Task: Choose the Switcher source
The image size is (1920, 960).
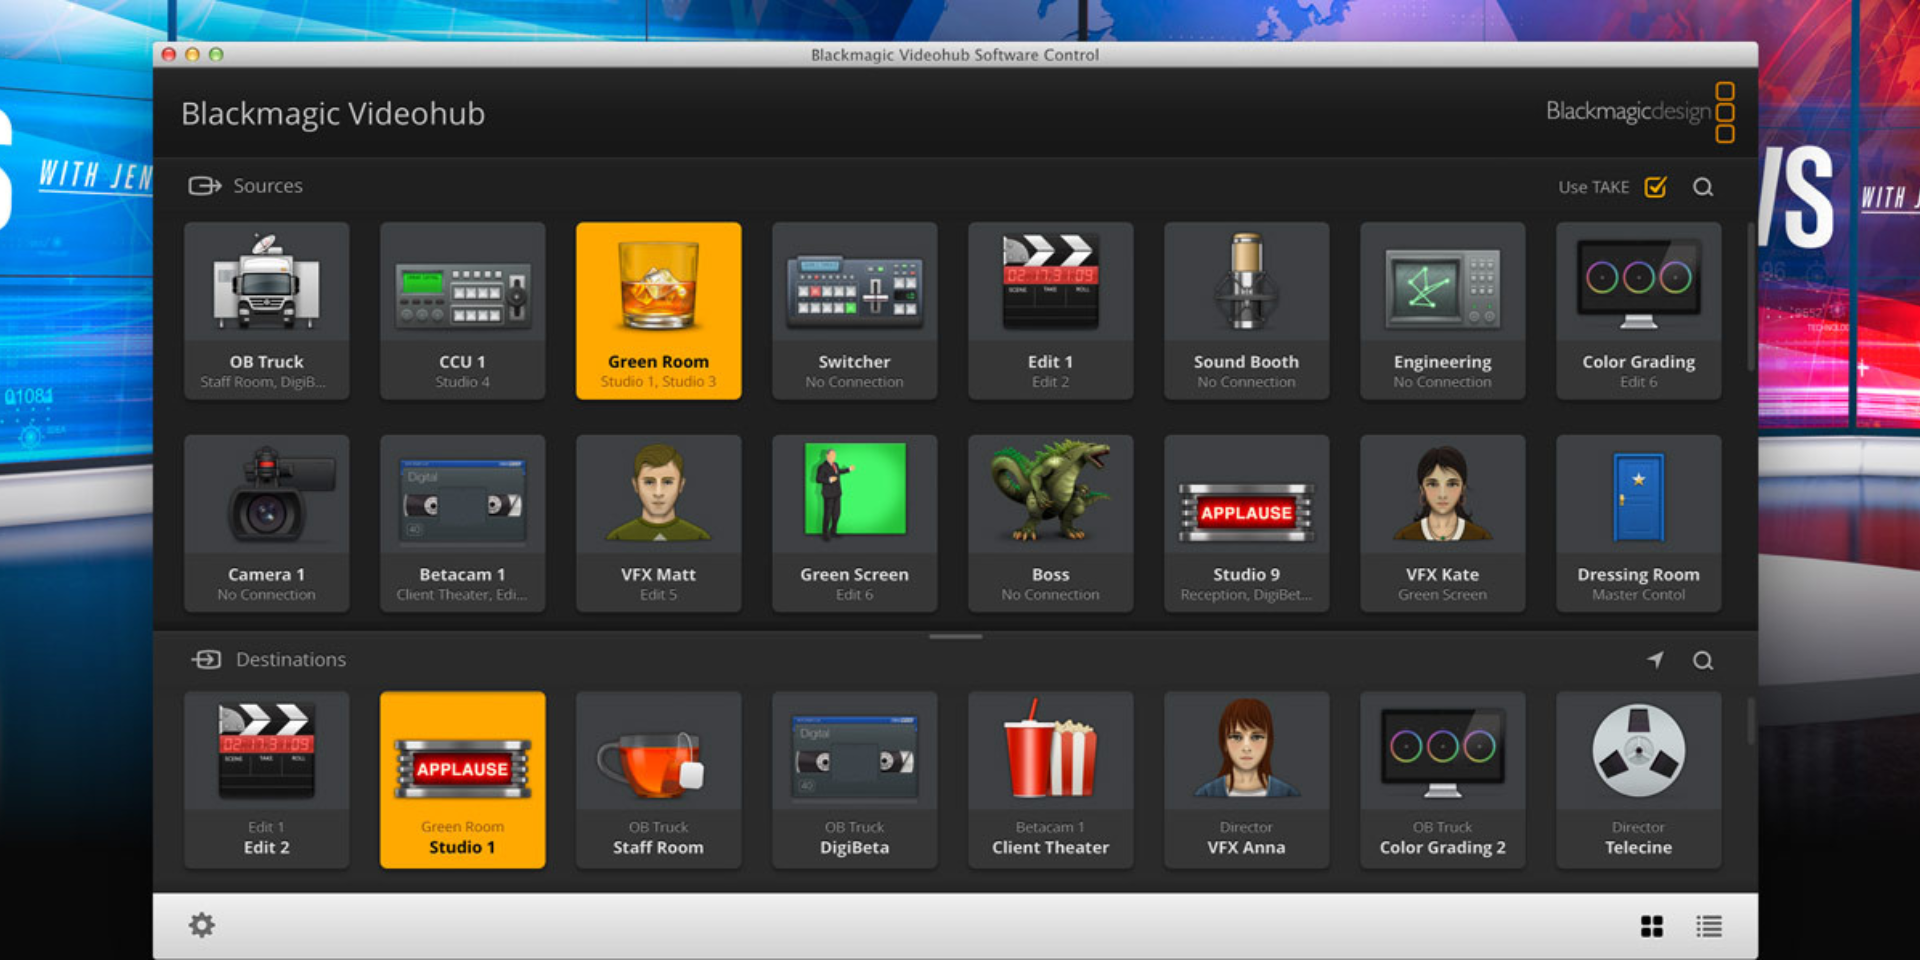Action: point(854,311)
